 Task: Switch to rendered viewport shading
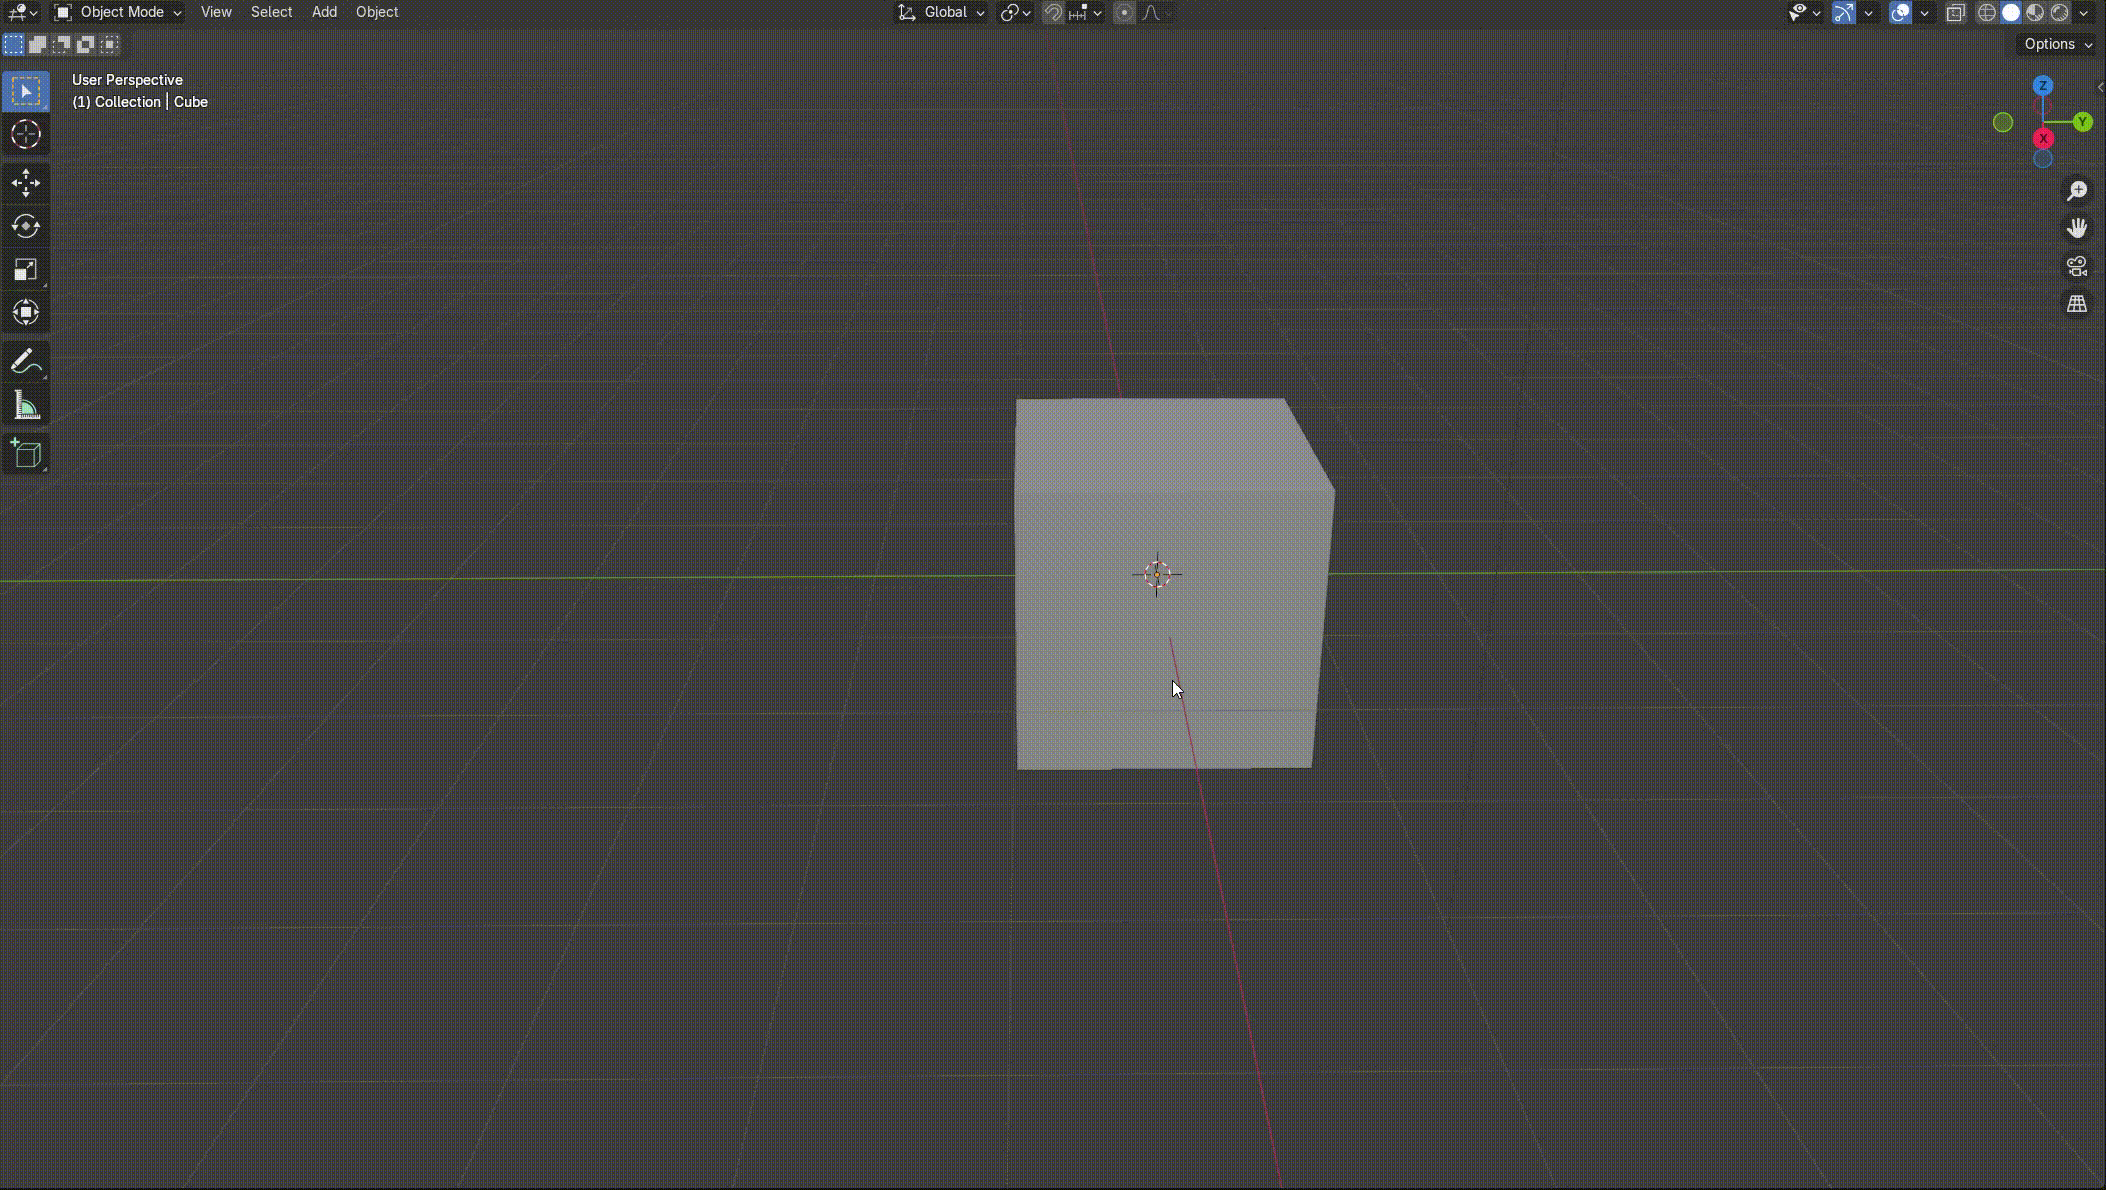click(x=2059, y=13)
